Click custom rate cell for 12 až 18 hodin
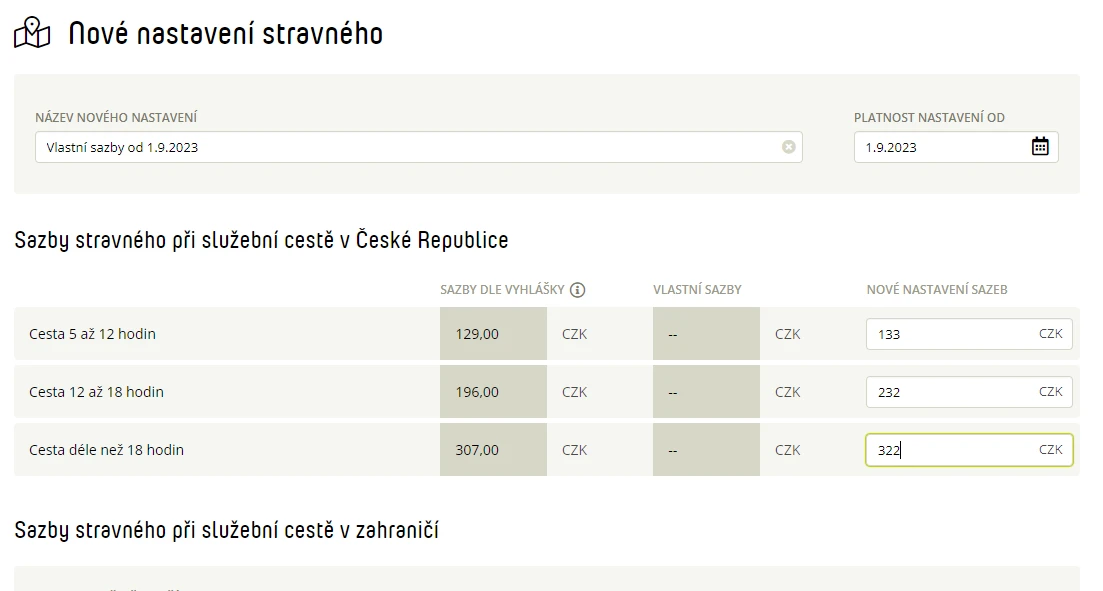The height and width of the screenshot is (591, 1103). click(706, 392)
